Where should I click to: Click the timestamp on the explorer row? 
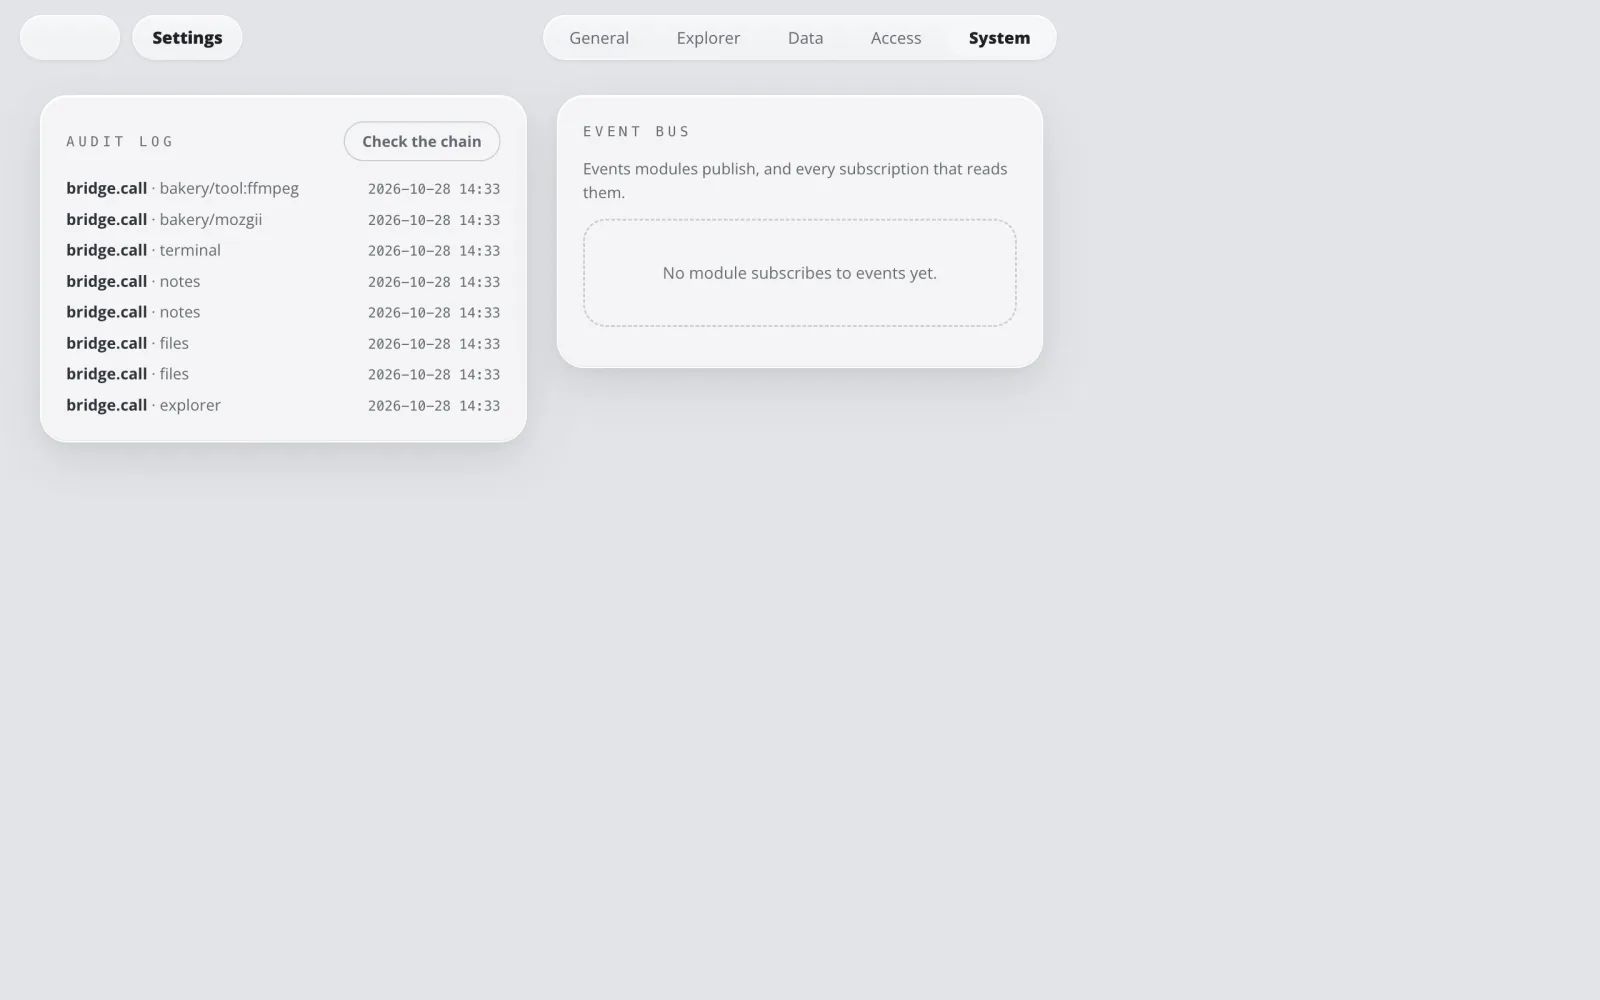[x=434, y=406]
